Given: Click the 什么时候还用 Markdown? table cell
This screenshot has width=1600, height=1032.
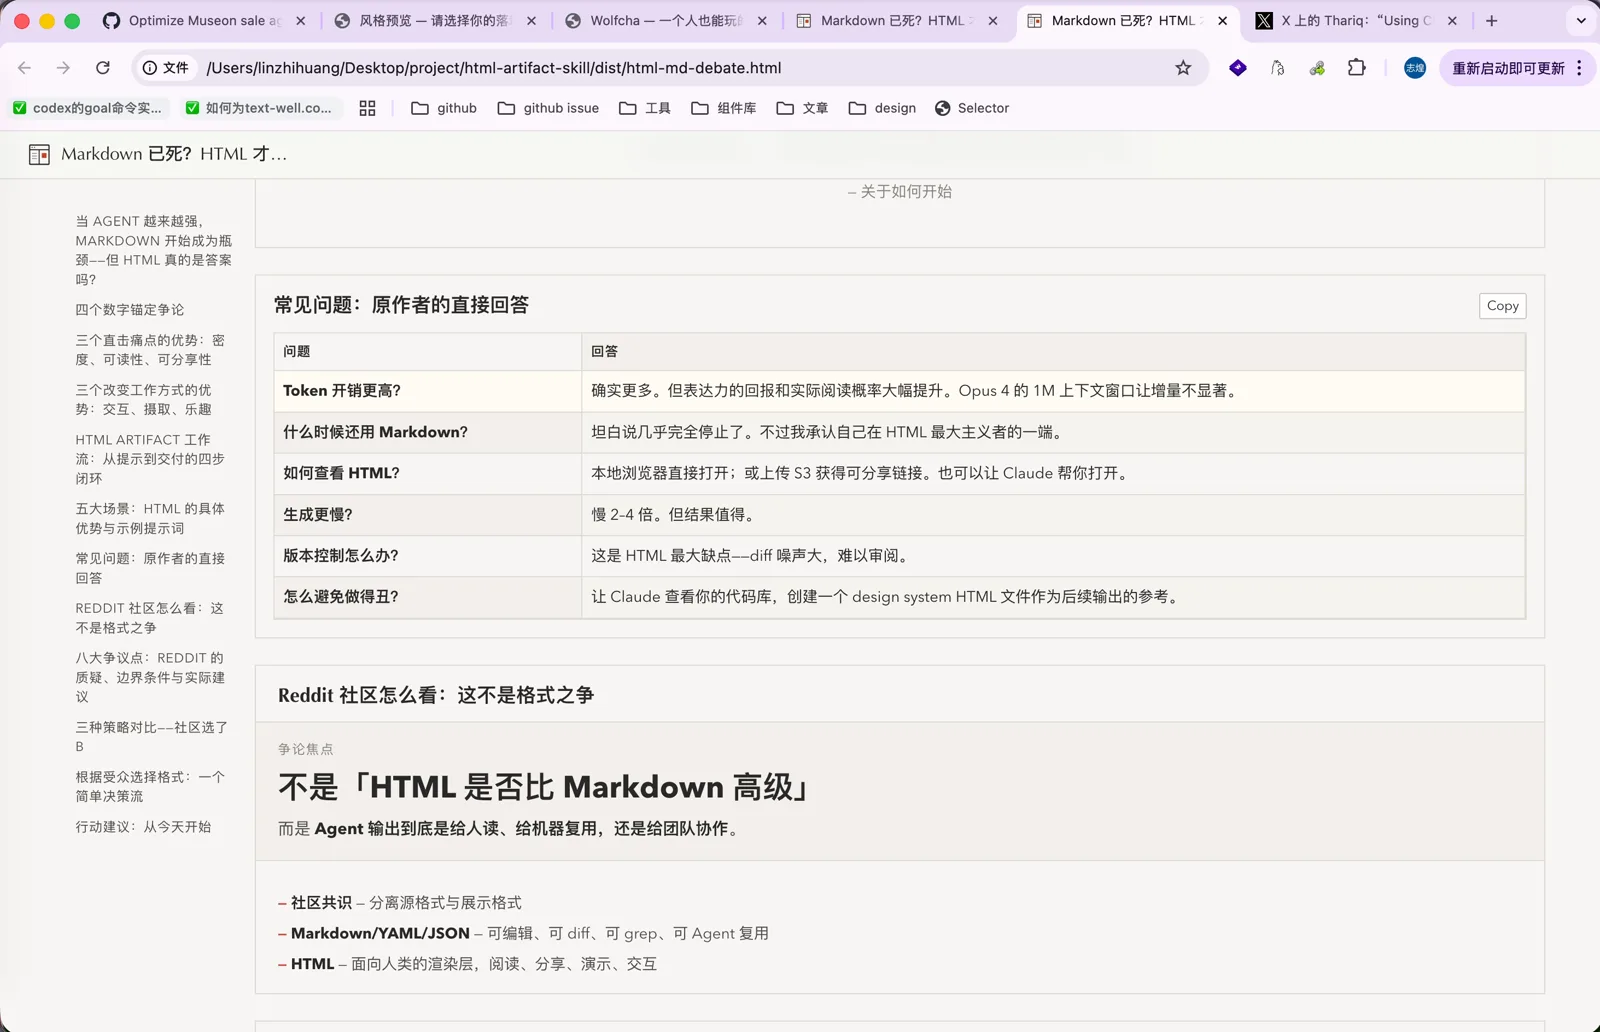Looking at the screenshot, I should coord(428,432).
